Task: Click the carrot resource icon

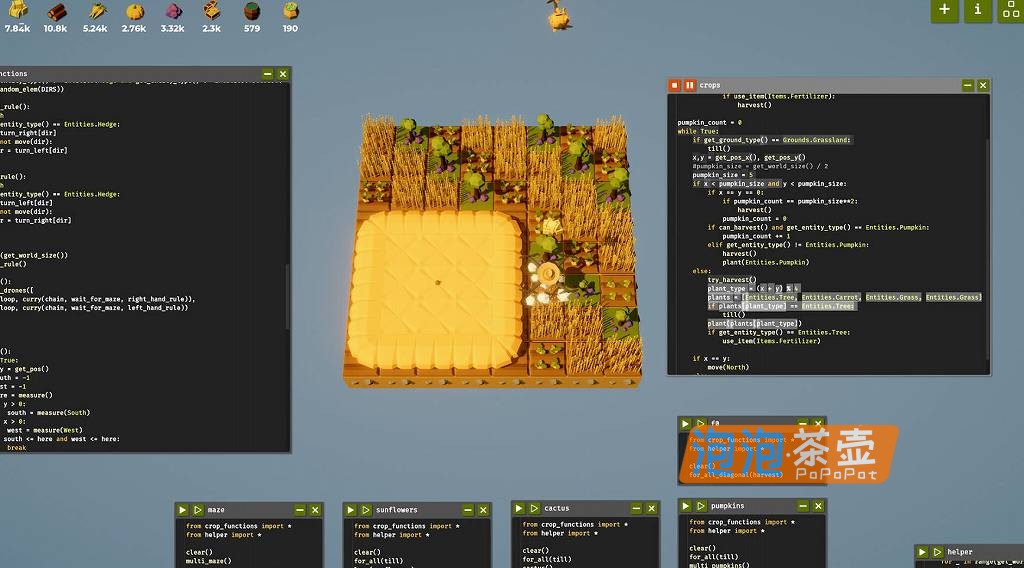Action: (96, 10)
